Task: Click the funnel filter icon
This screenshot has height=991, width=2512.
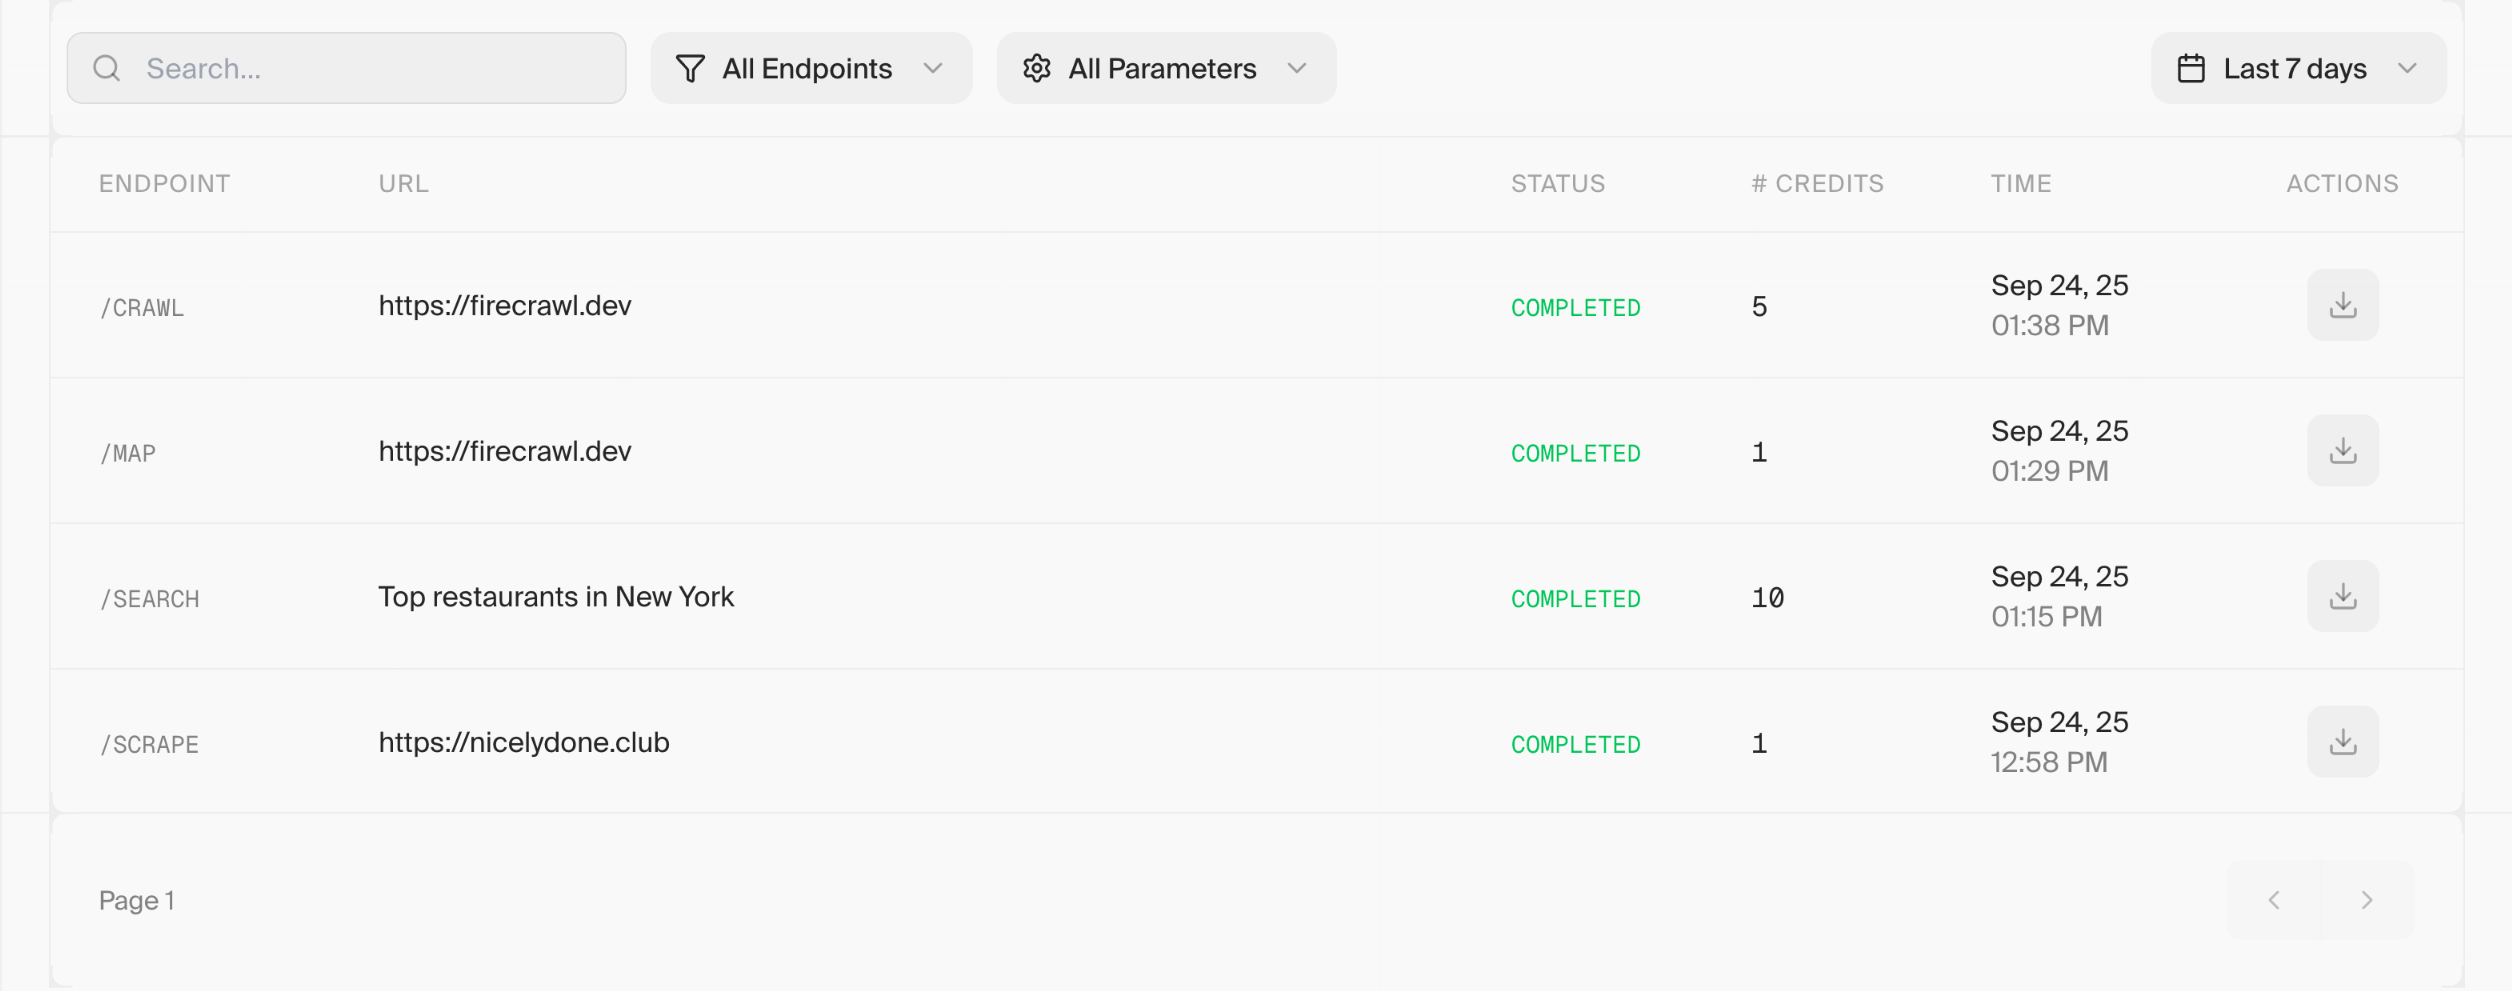Action: [x=690, y=68]
